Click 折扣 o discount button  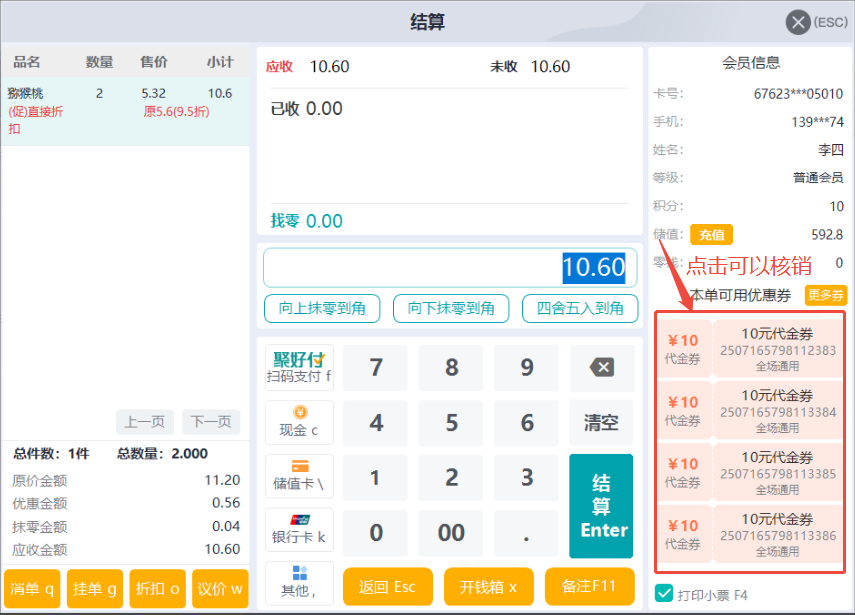pos(158,589)
